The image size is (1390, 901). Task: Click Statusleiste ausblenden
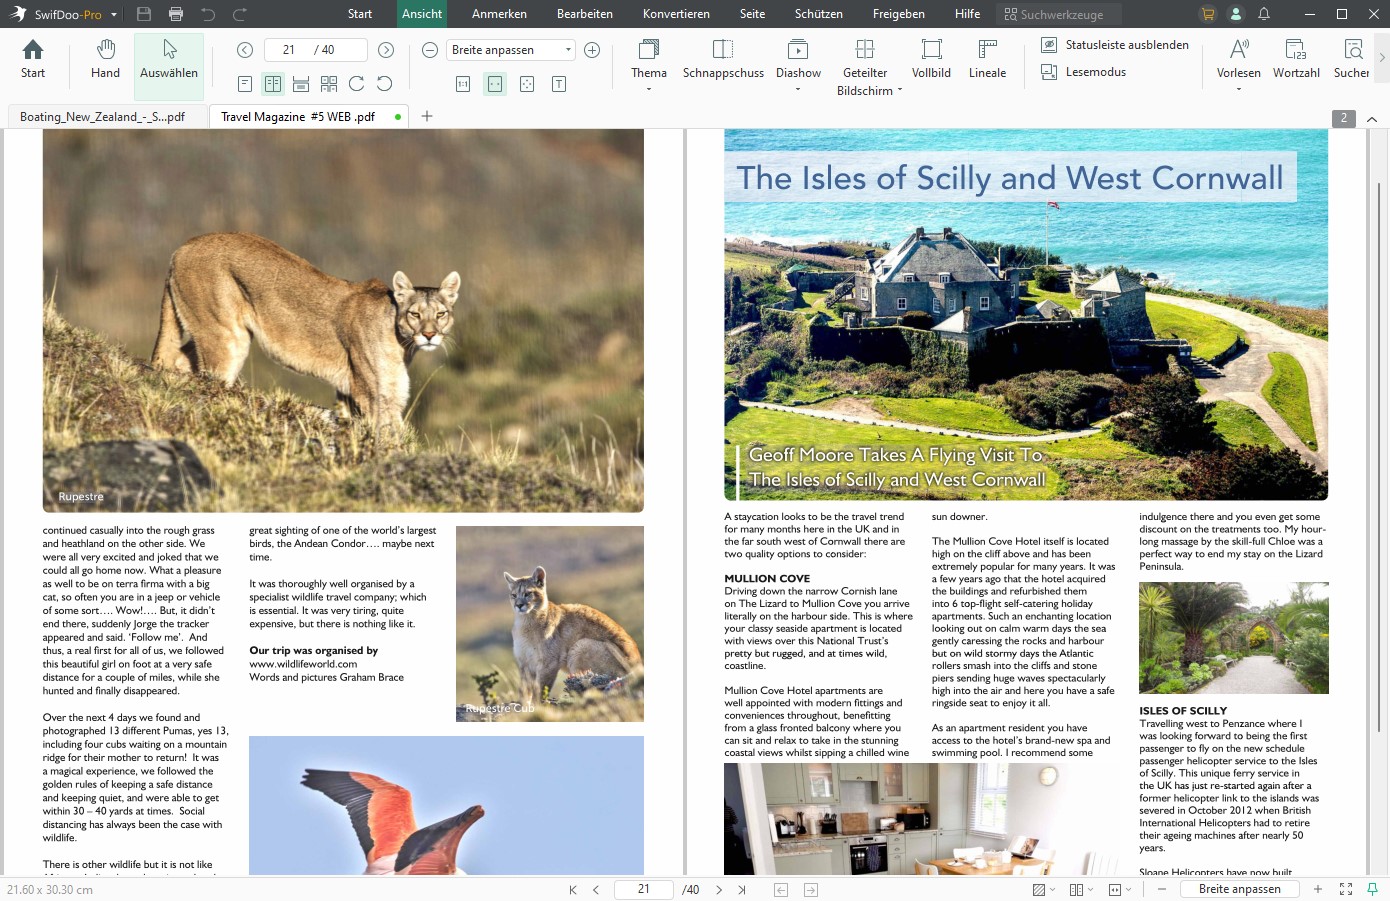(1115, 45)
